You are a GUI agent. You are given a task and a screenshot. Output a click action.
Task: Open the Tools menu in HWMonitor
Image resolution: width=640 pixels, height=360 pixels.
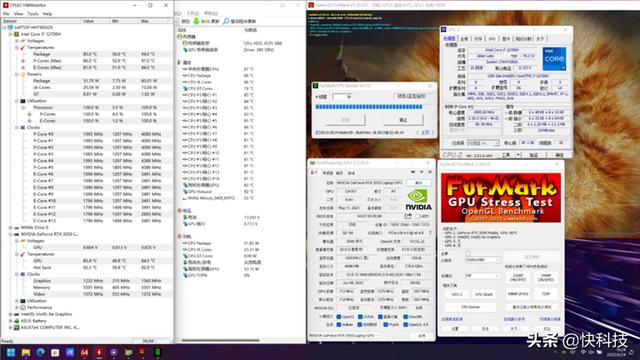click(33, 13)
